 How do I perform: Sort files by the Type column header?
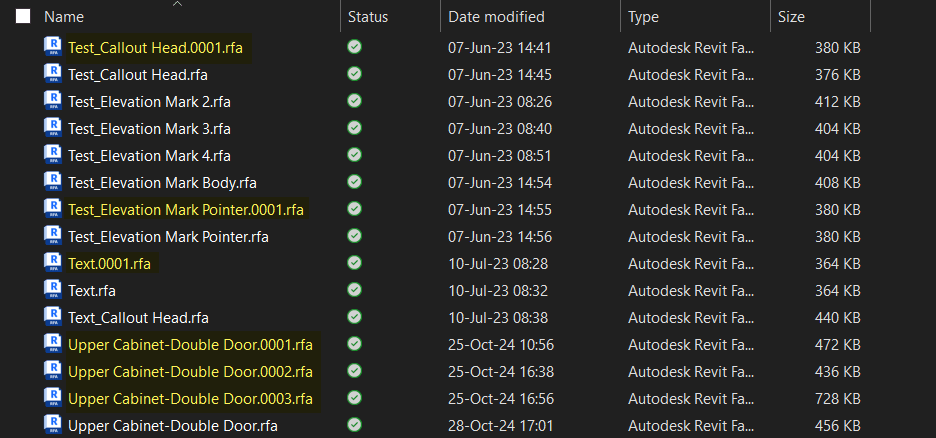point(643,17)
